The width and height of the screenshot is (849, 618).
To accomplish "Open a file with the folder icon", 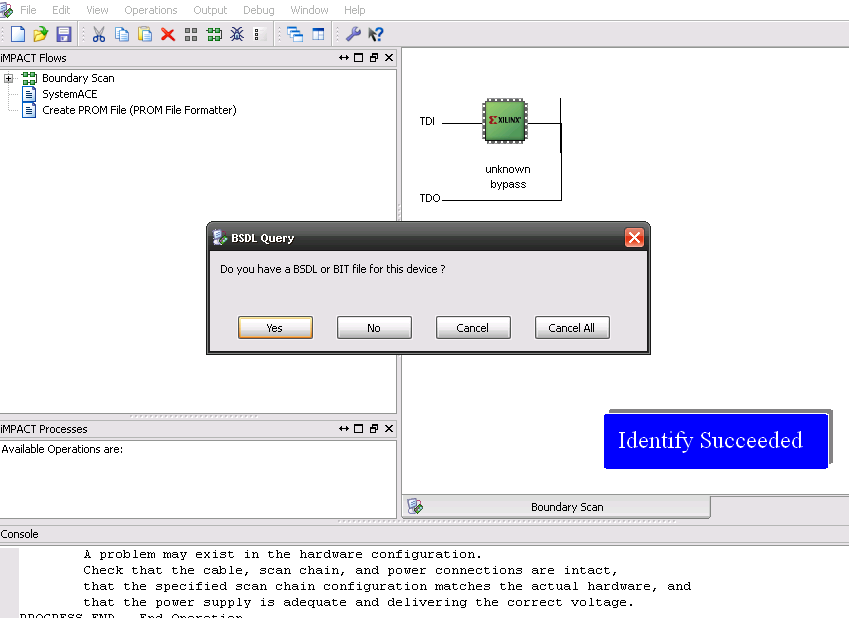I will pyautogui.click(x=41, y=34).
